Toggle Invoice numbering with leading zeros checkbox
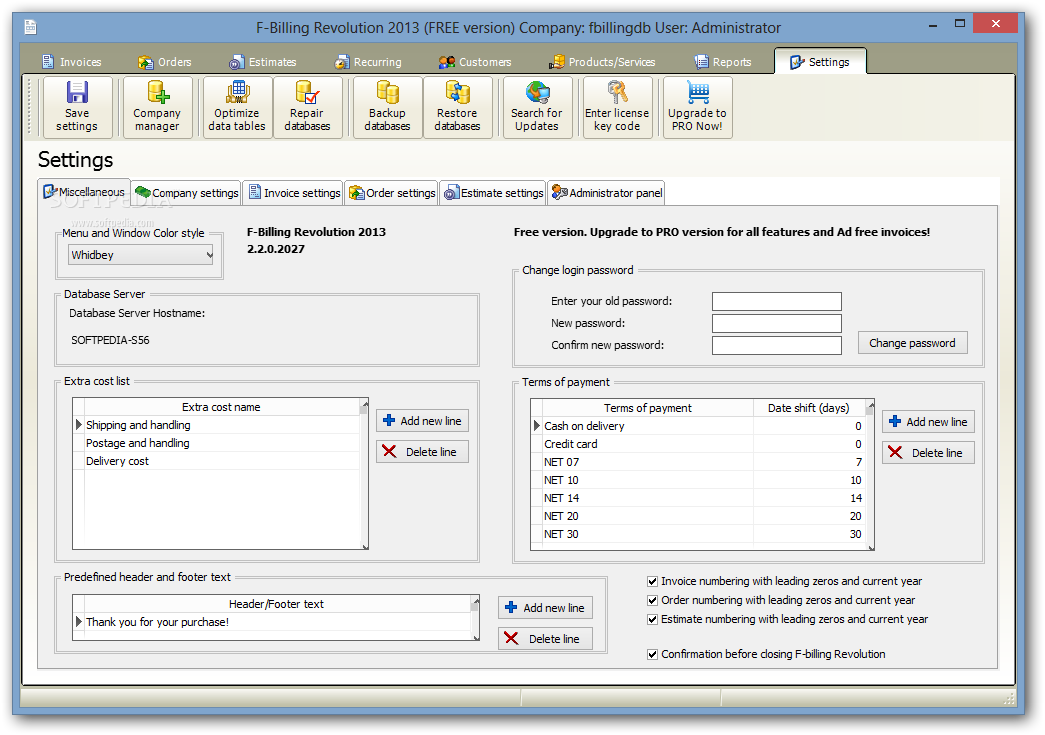Viewport: 1045px width, 735px height. (x=652, y=581)
